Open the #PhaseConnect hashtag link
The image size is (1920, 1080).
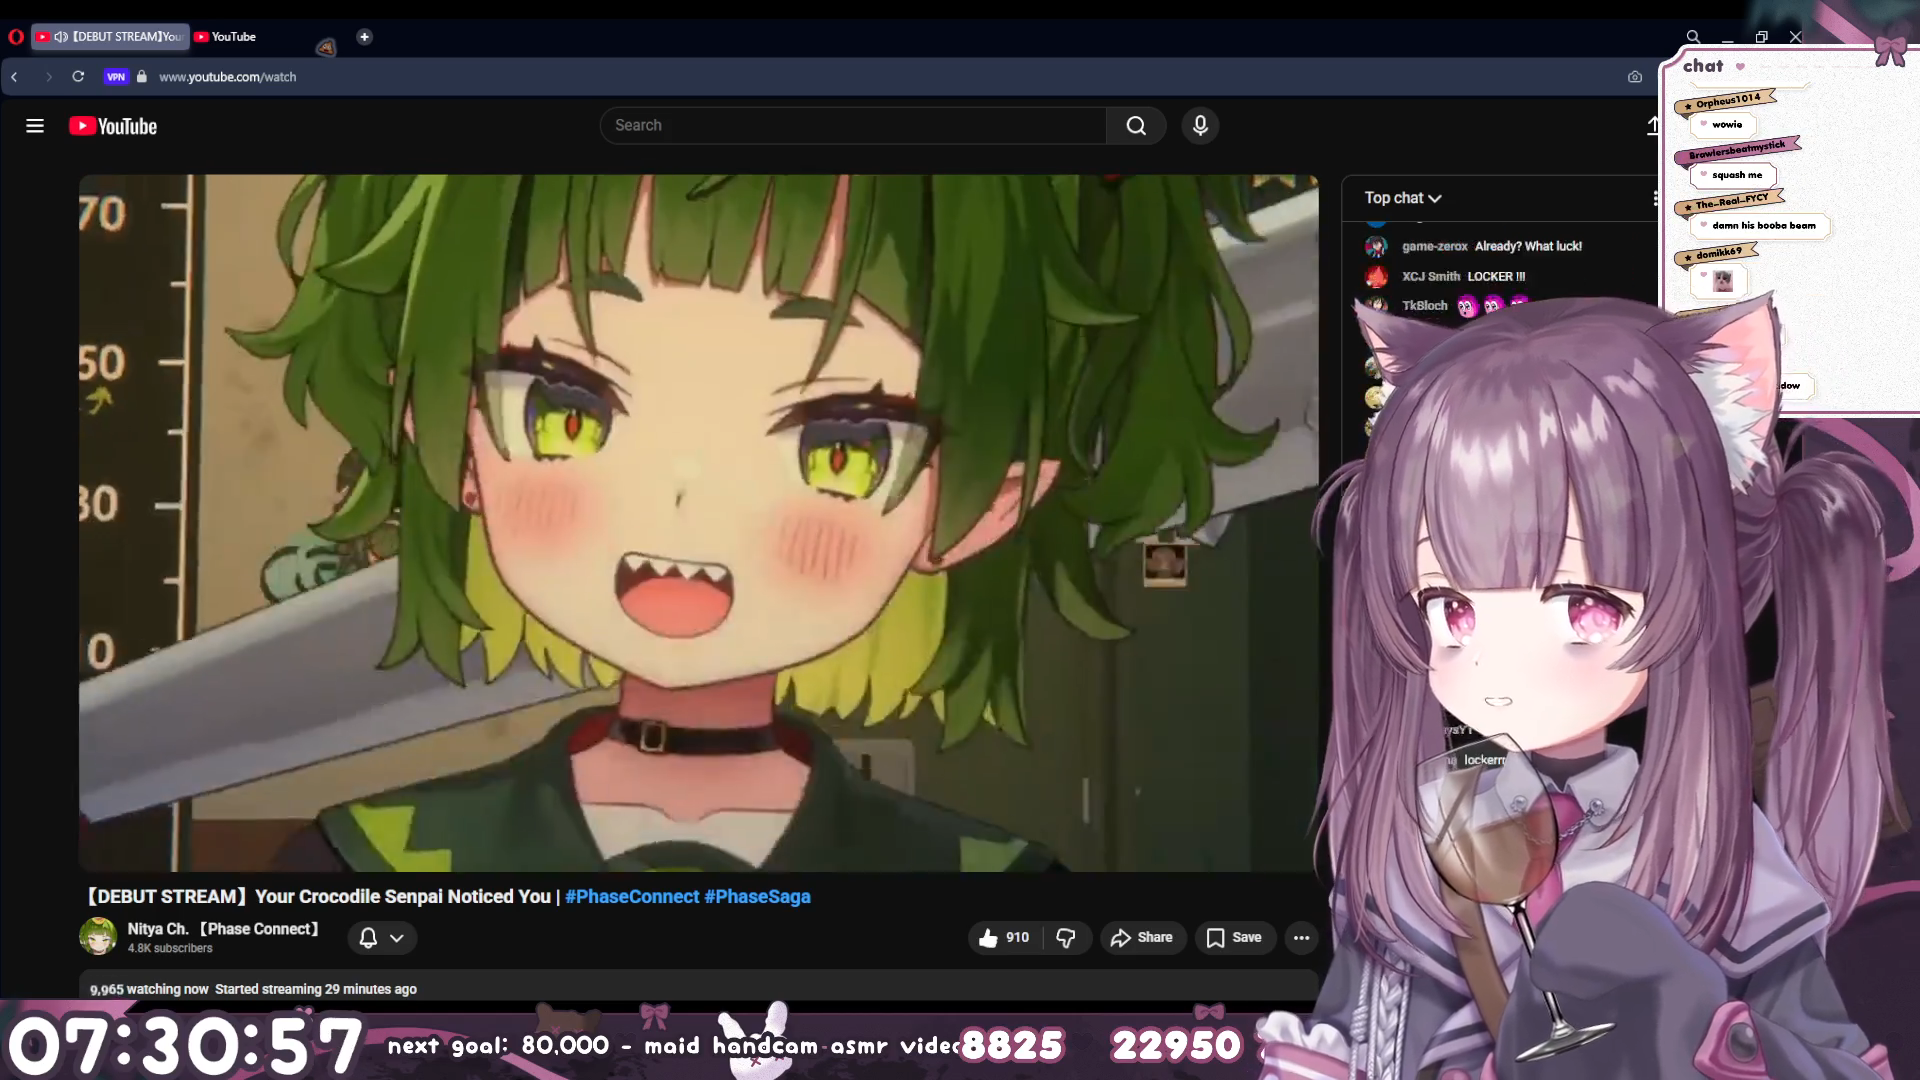click(631, 897)
